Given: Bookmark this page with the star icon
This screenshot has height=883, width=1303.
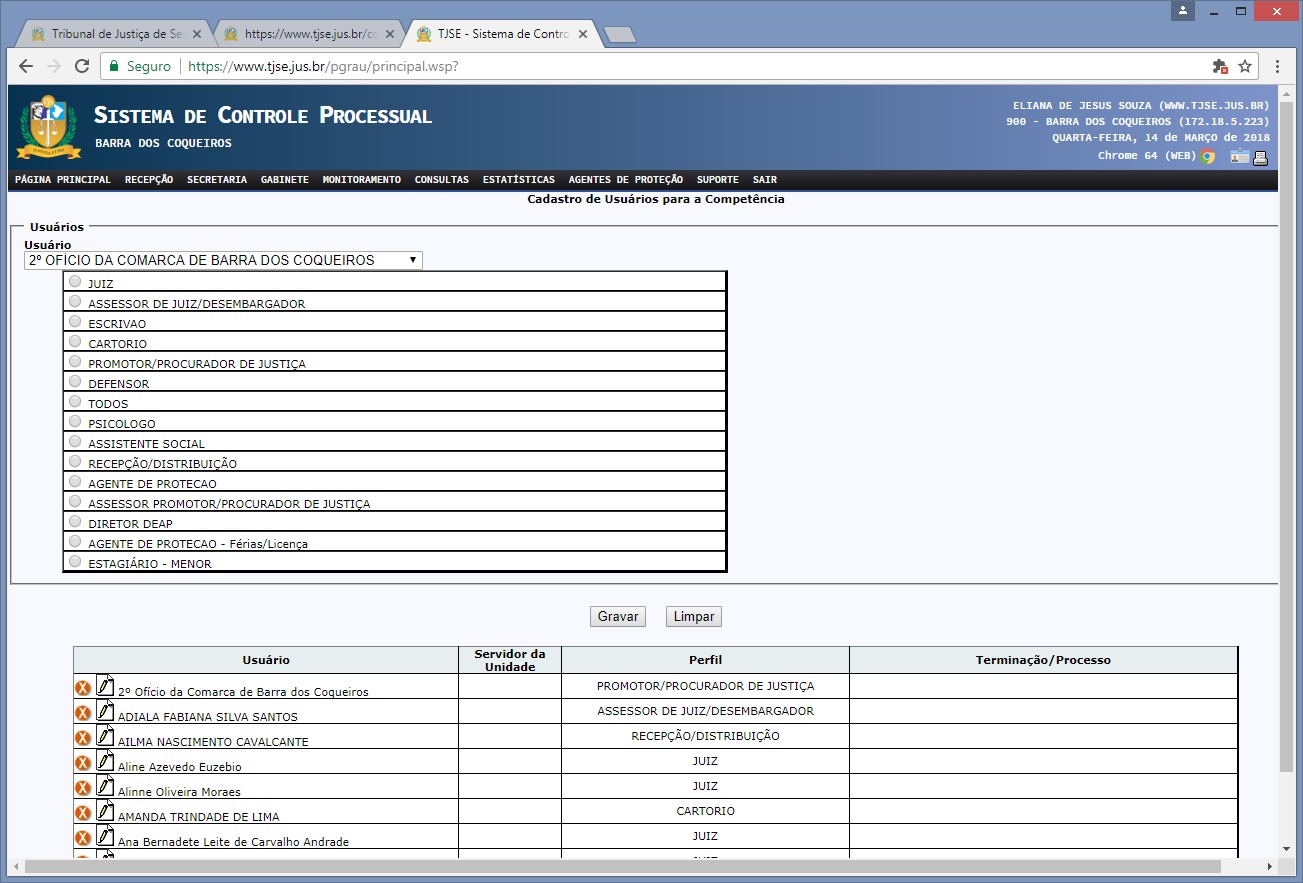Looking at the screenshot, I should [x=1245, y=66].
